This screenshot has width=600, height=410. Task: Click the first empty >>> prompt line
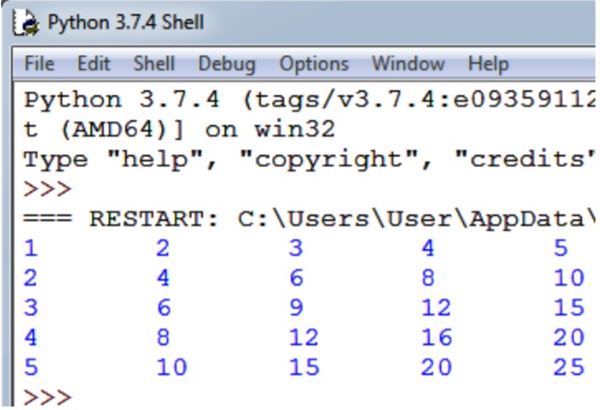(x=47, y=189)
